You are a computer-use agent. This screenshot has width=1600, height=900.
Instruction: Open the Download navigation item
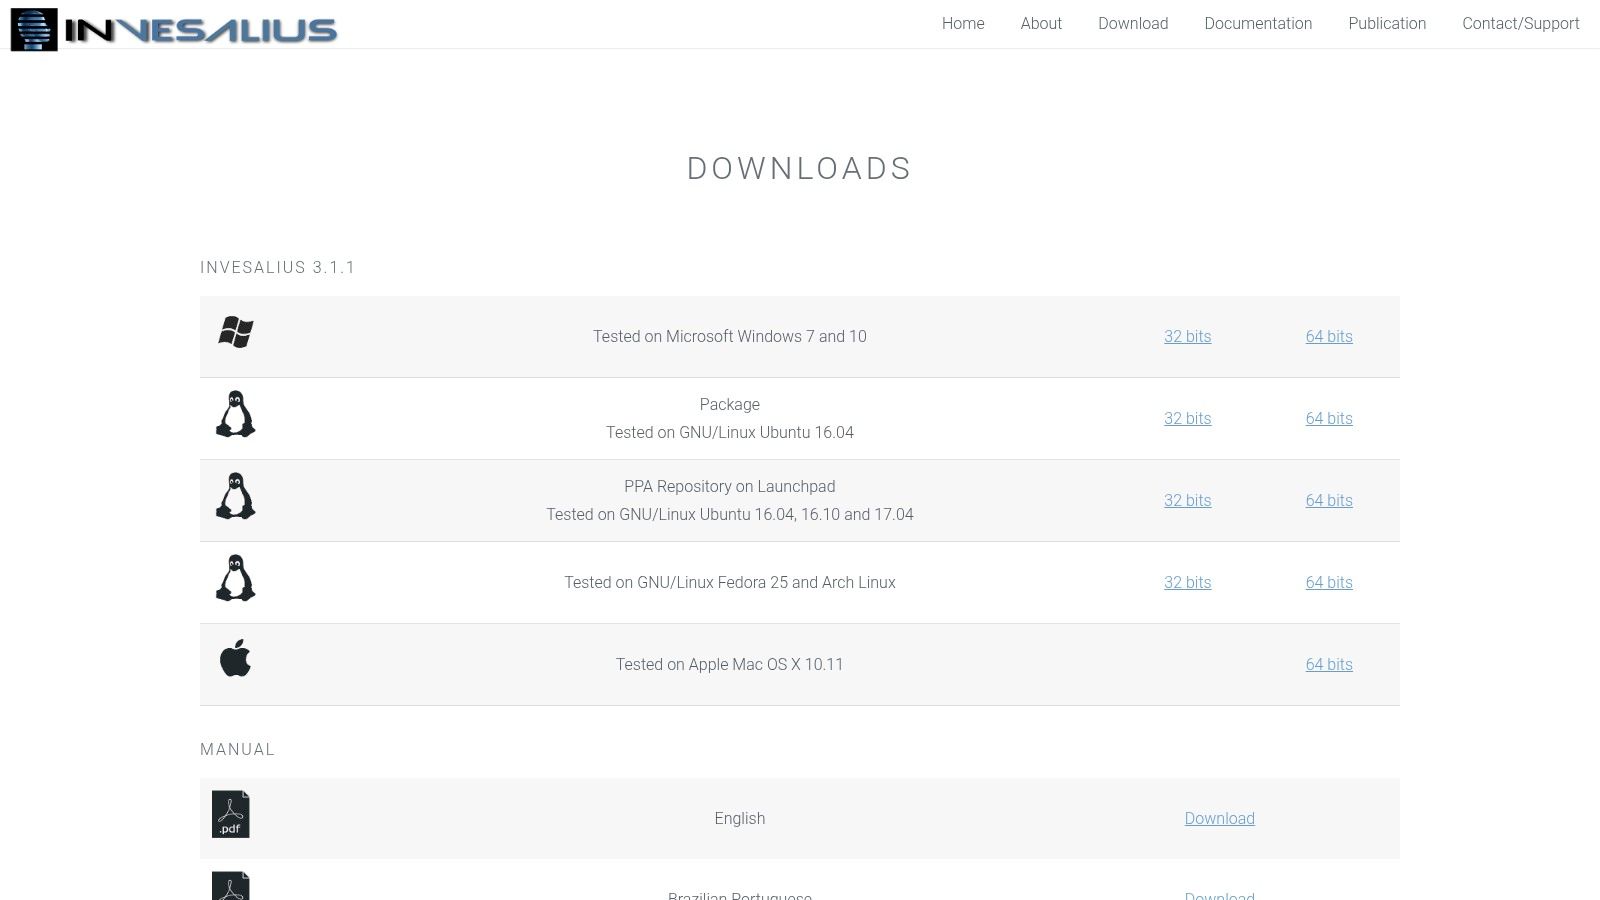1133,23
